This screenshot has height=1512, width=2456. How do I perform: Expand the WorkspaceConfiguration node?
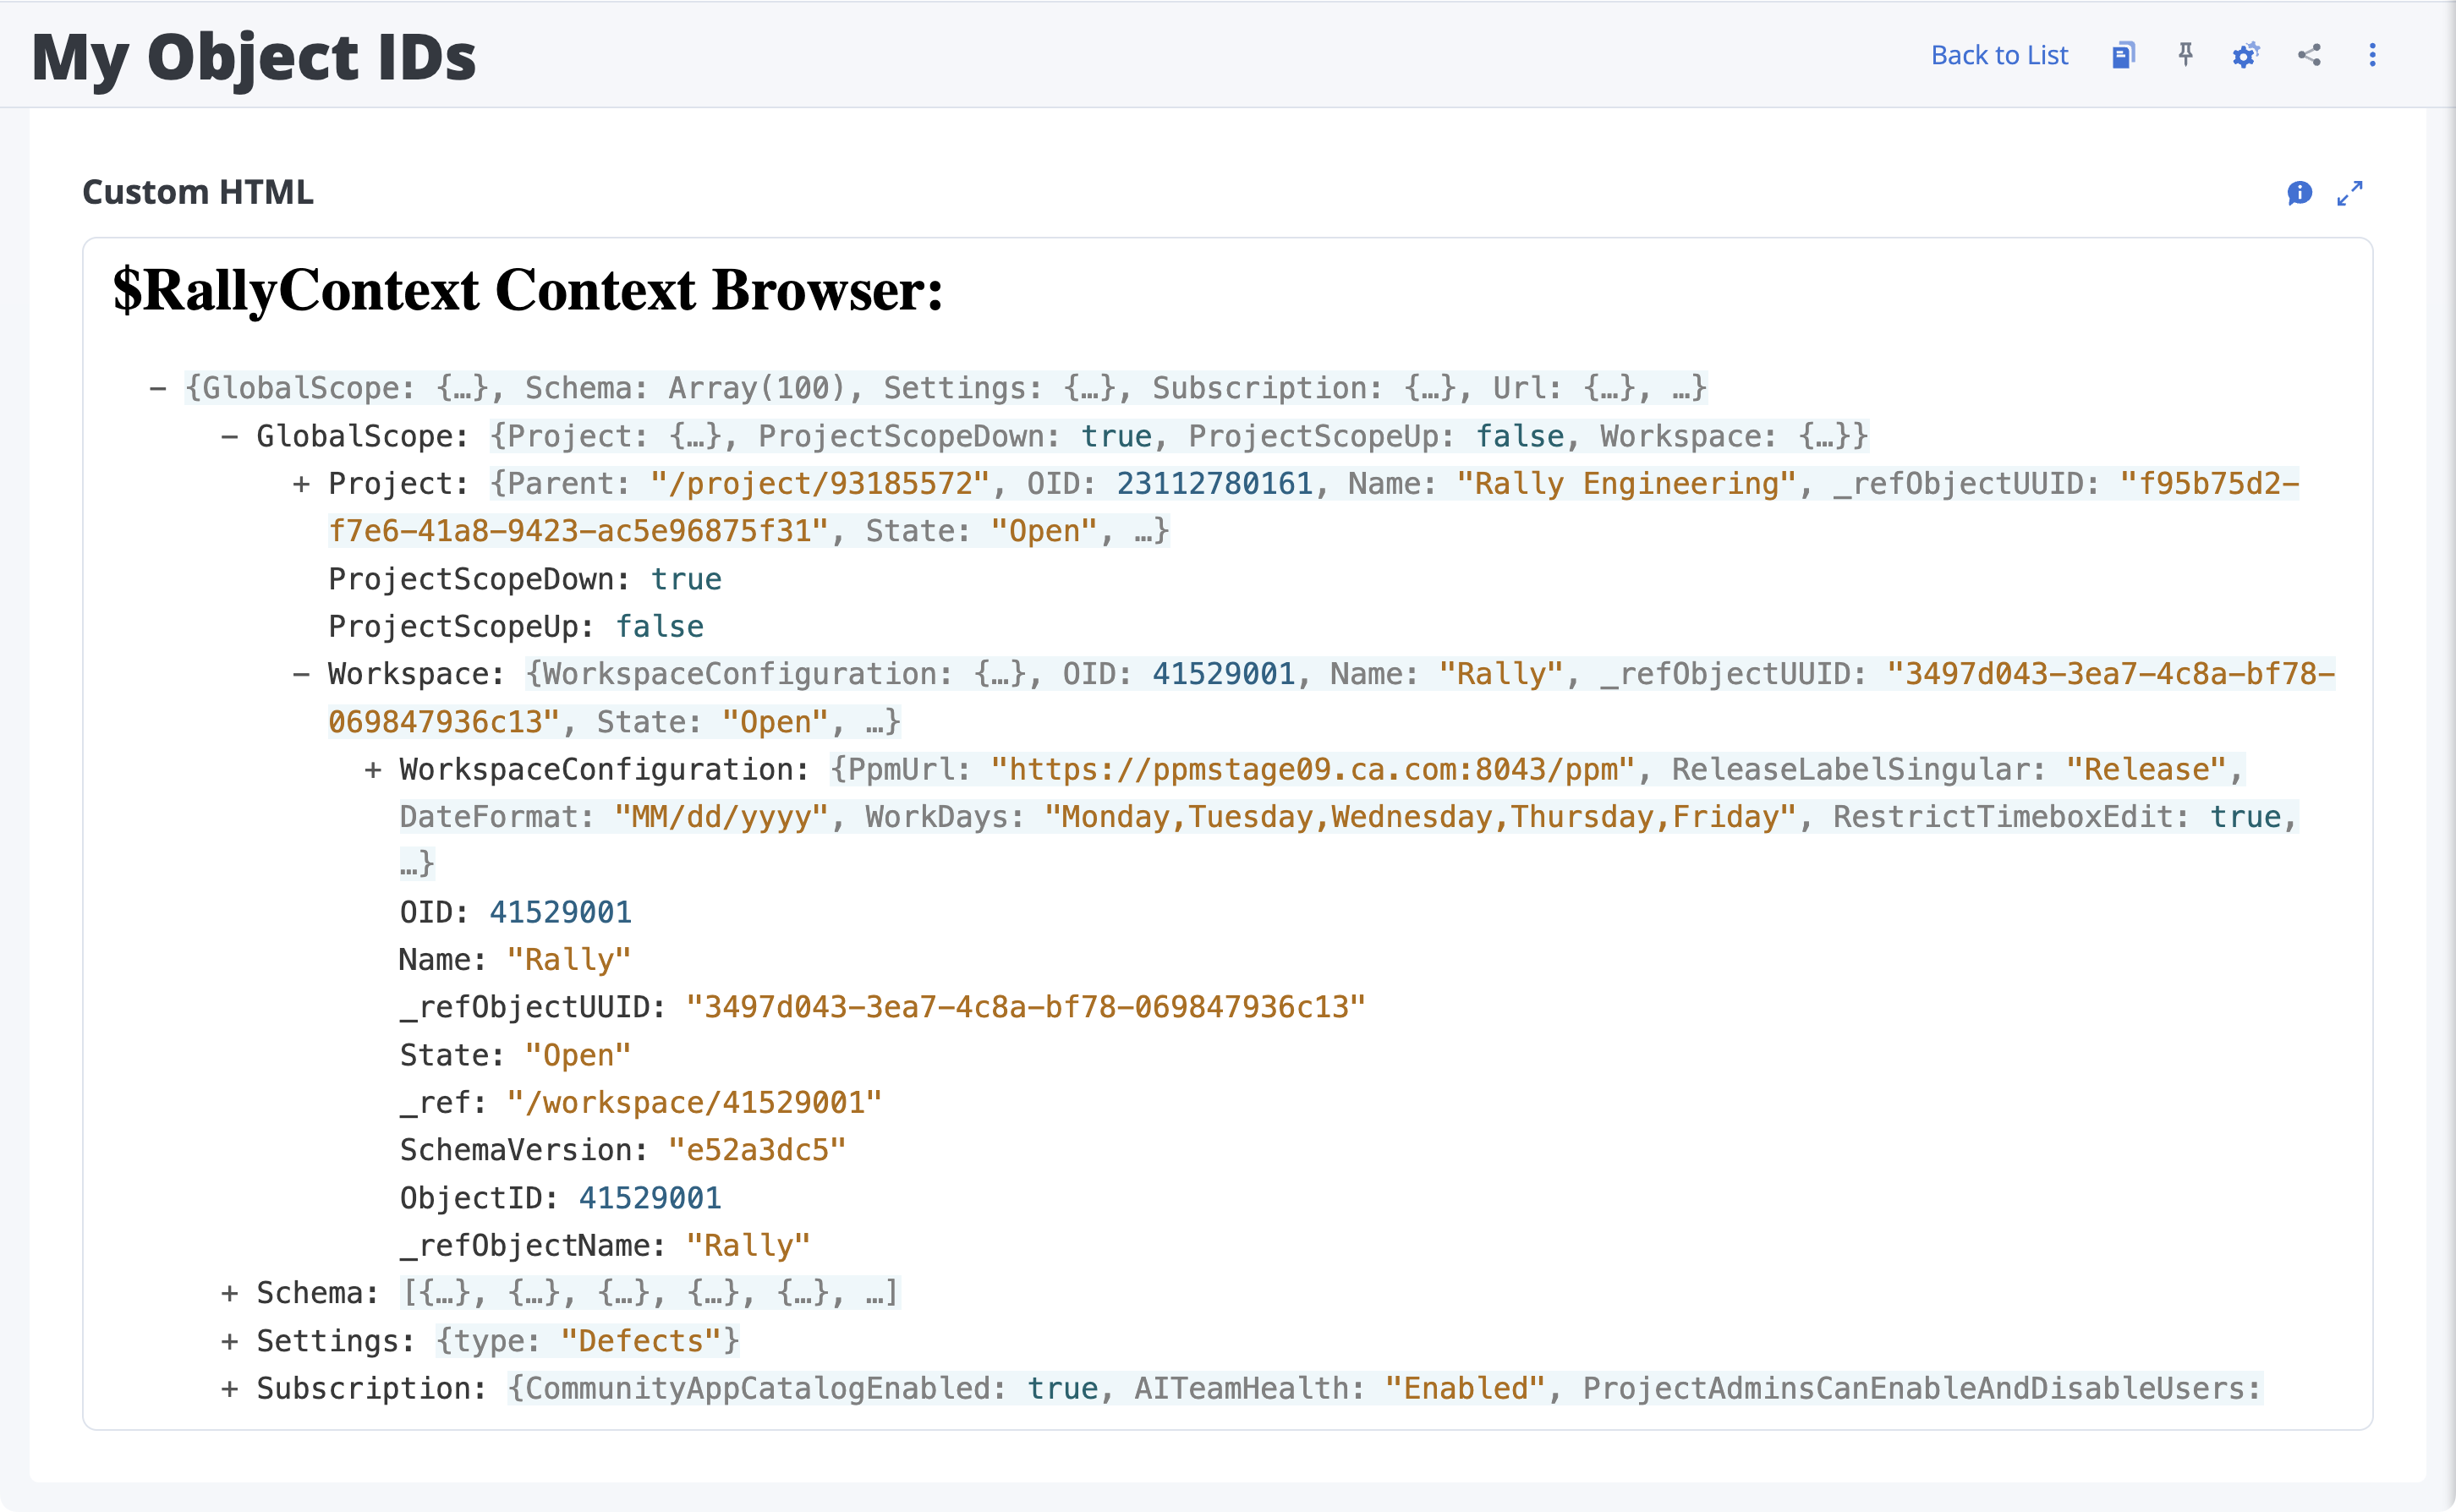[x=373, y=770]
